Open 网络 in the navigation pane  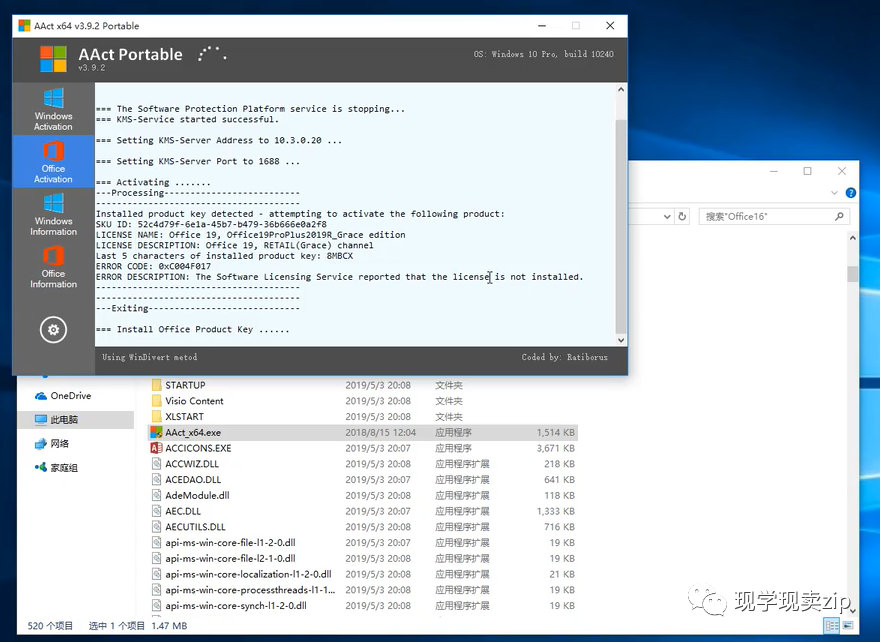tap(59, 444)
